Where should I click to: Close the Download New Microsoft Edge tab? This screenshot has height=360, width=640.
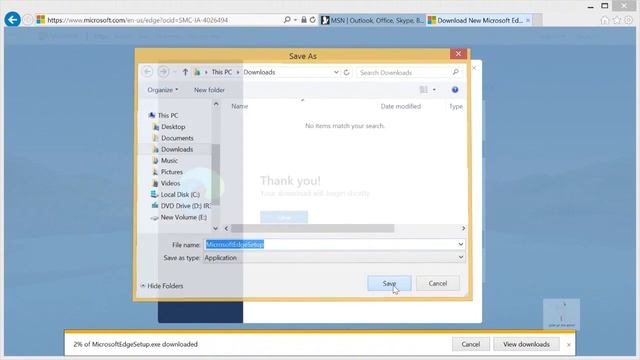coord(528,20)
